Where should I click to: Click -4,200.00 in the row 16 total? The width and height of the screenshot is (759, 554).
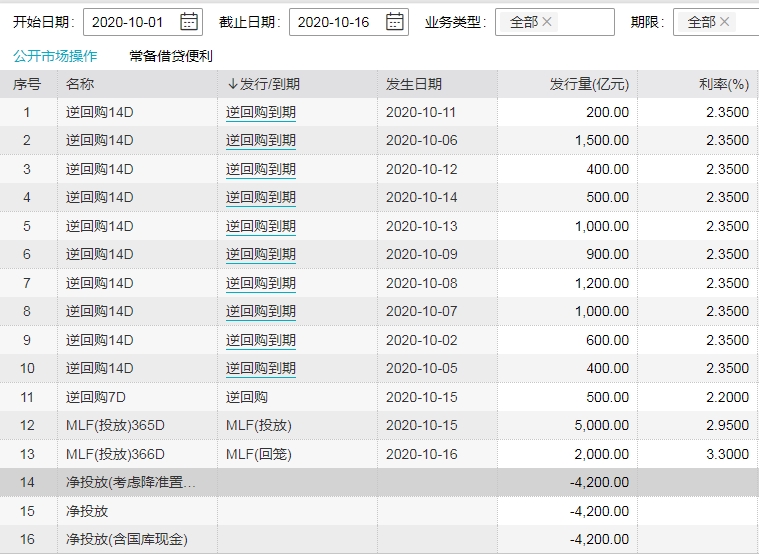pos(600,539)
